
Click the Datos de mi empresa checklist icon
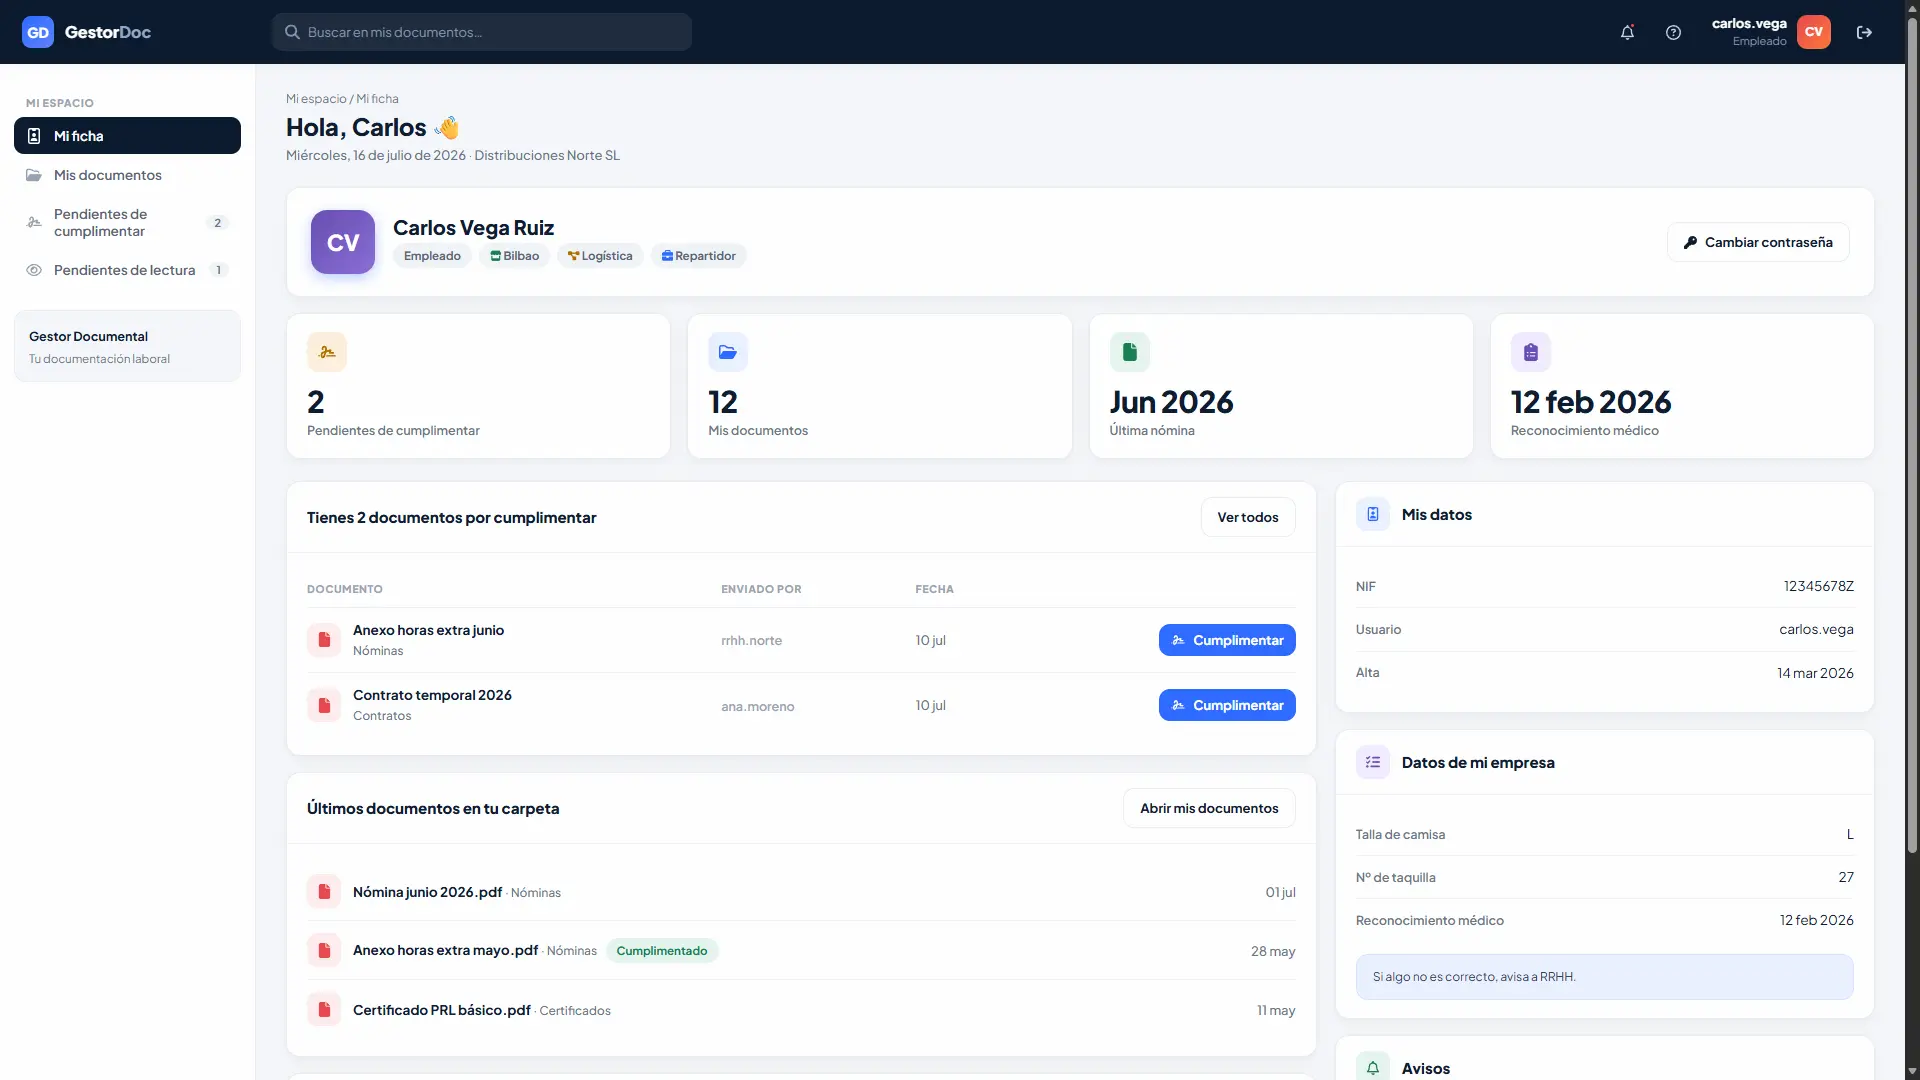[x=1373, y=762]
